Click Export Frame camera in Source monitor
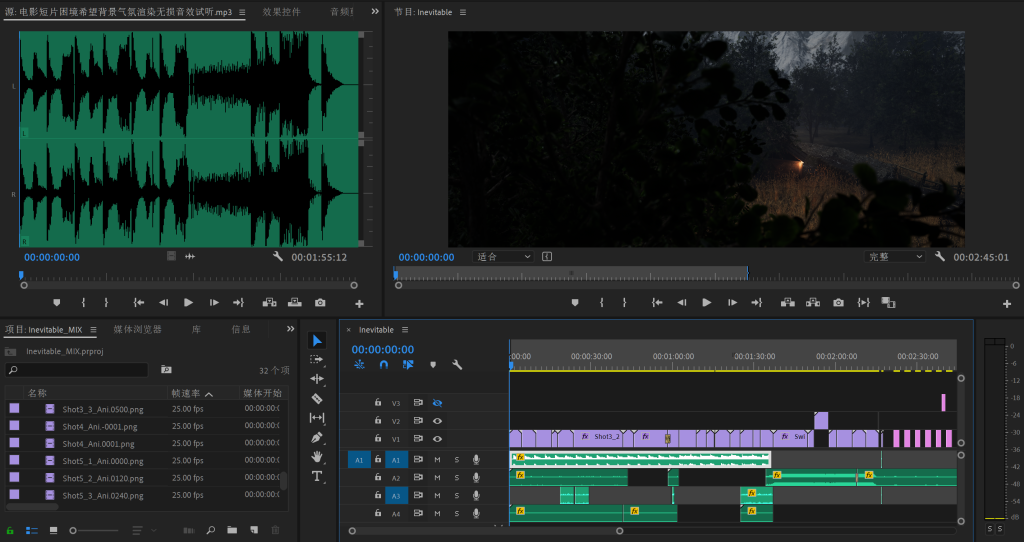 [x=320, y=302]
